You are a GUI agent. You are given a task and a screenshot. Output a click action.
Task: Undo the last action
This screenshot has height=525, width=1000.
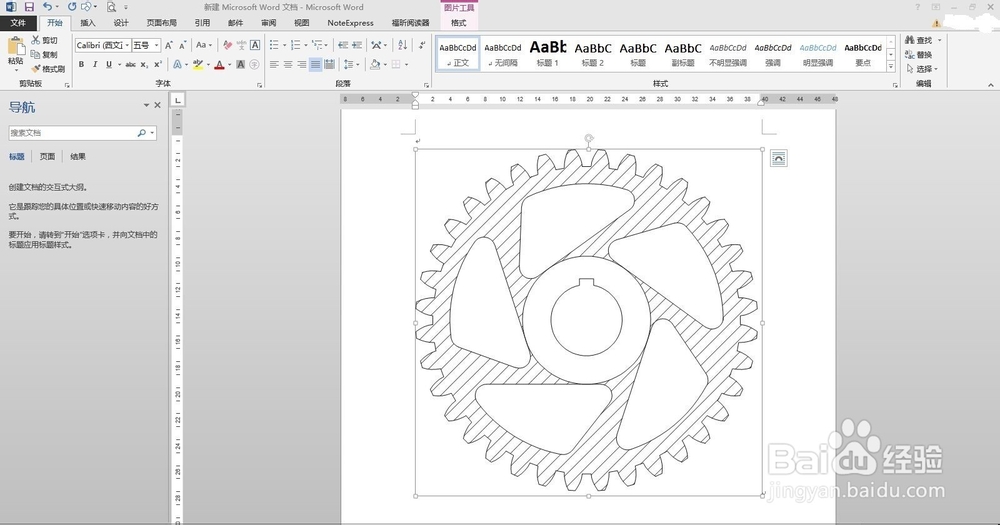(48, 6)
